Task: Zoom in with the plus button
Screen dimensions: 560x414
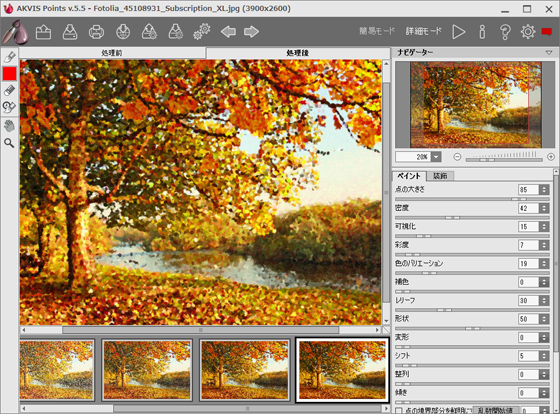Action: 551,157
